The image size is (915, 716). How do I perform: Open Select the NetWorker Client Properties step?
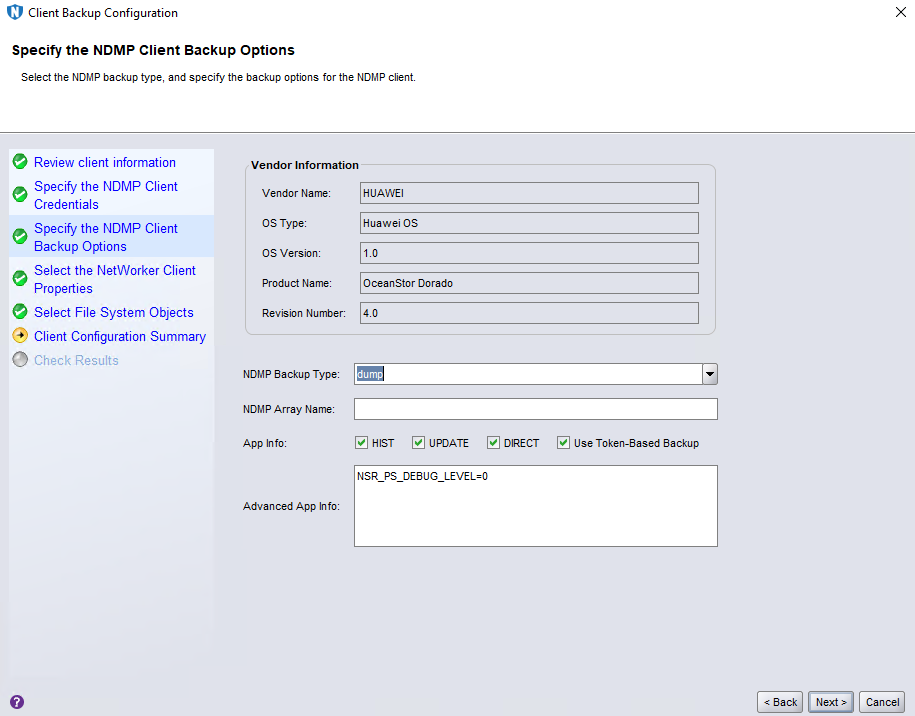tap(115, 279)
